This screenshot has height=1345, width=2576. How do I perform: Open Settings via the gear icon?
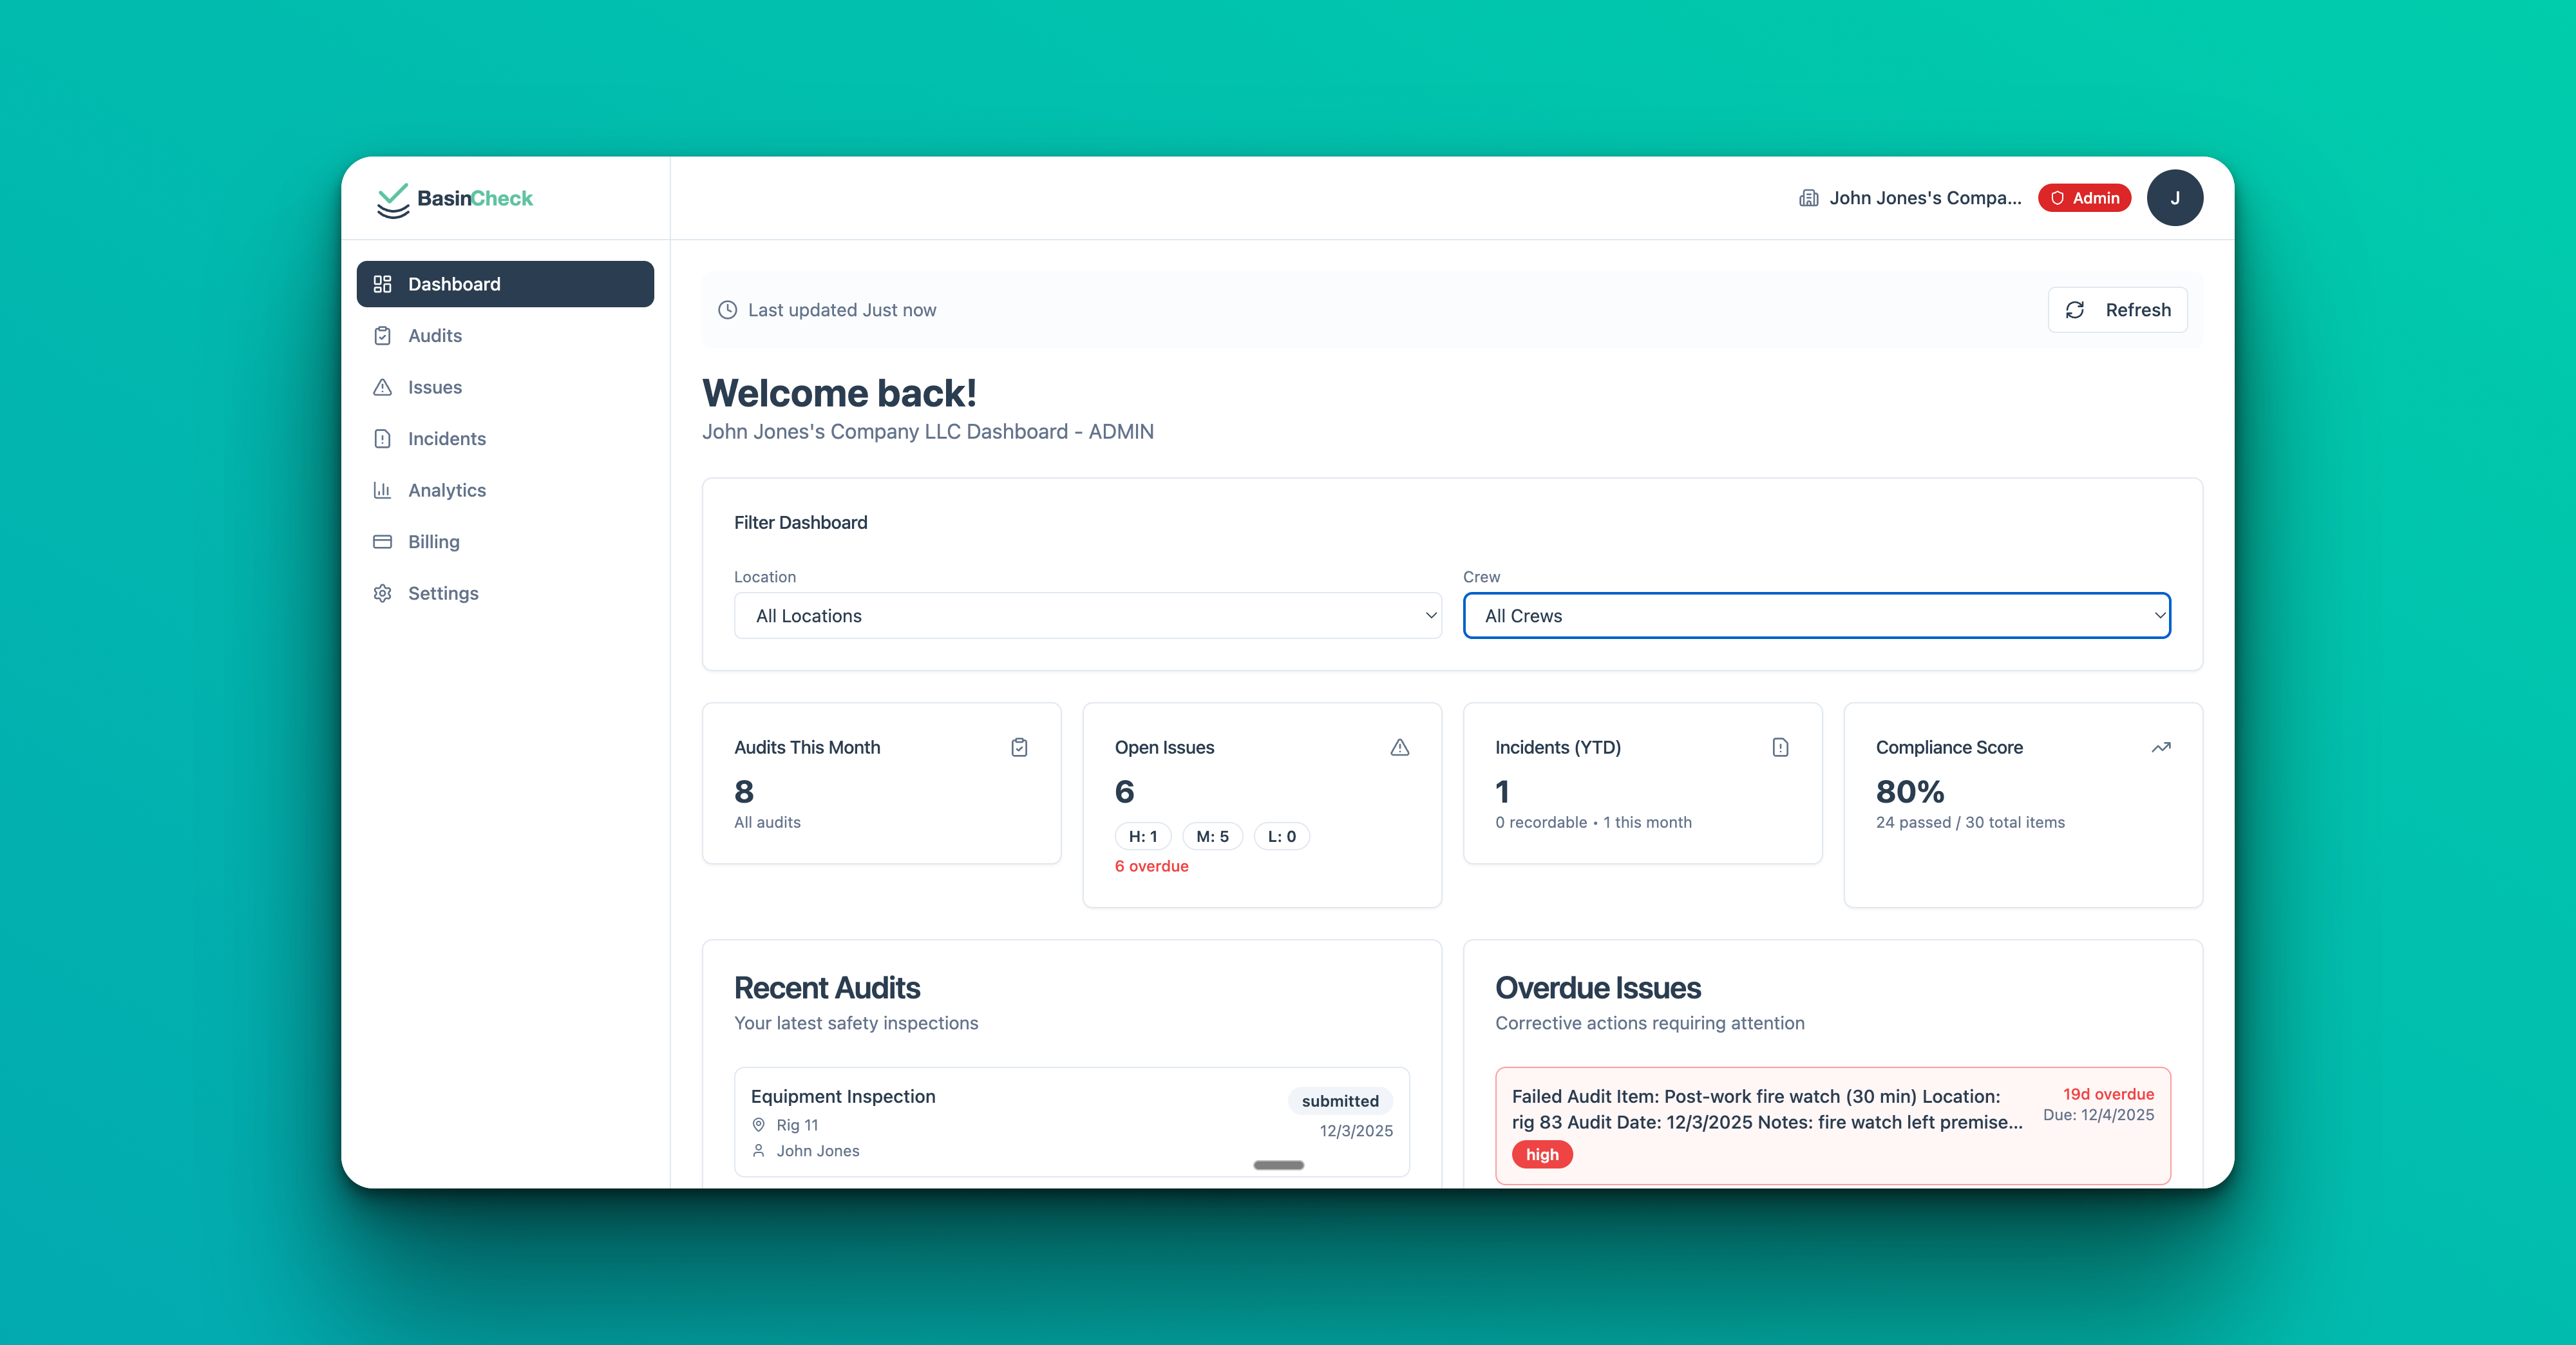383,592
